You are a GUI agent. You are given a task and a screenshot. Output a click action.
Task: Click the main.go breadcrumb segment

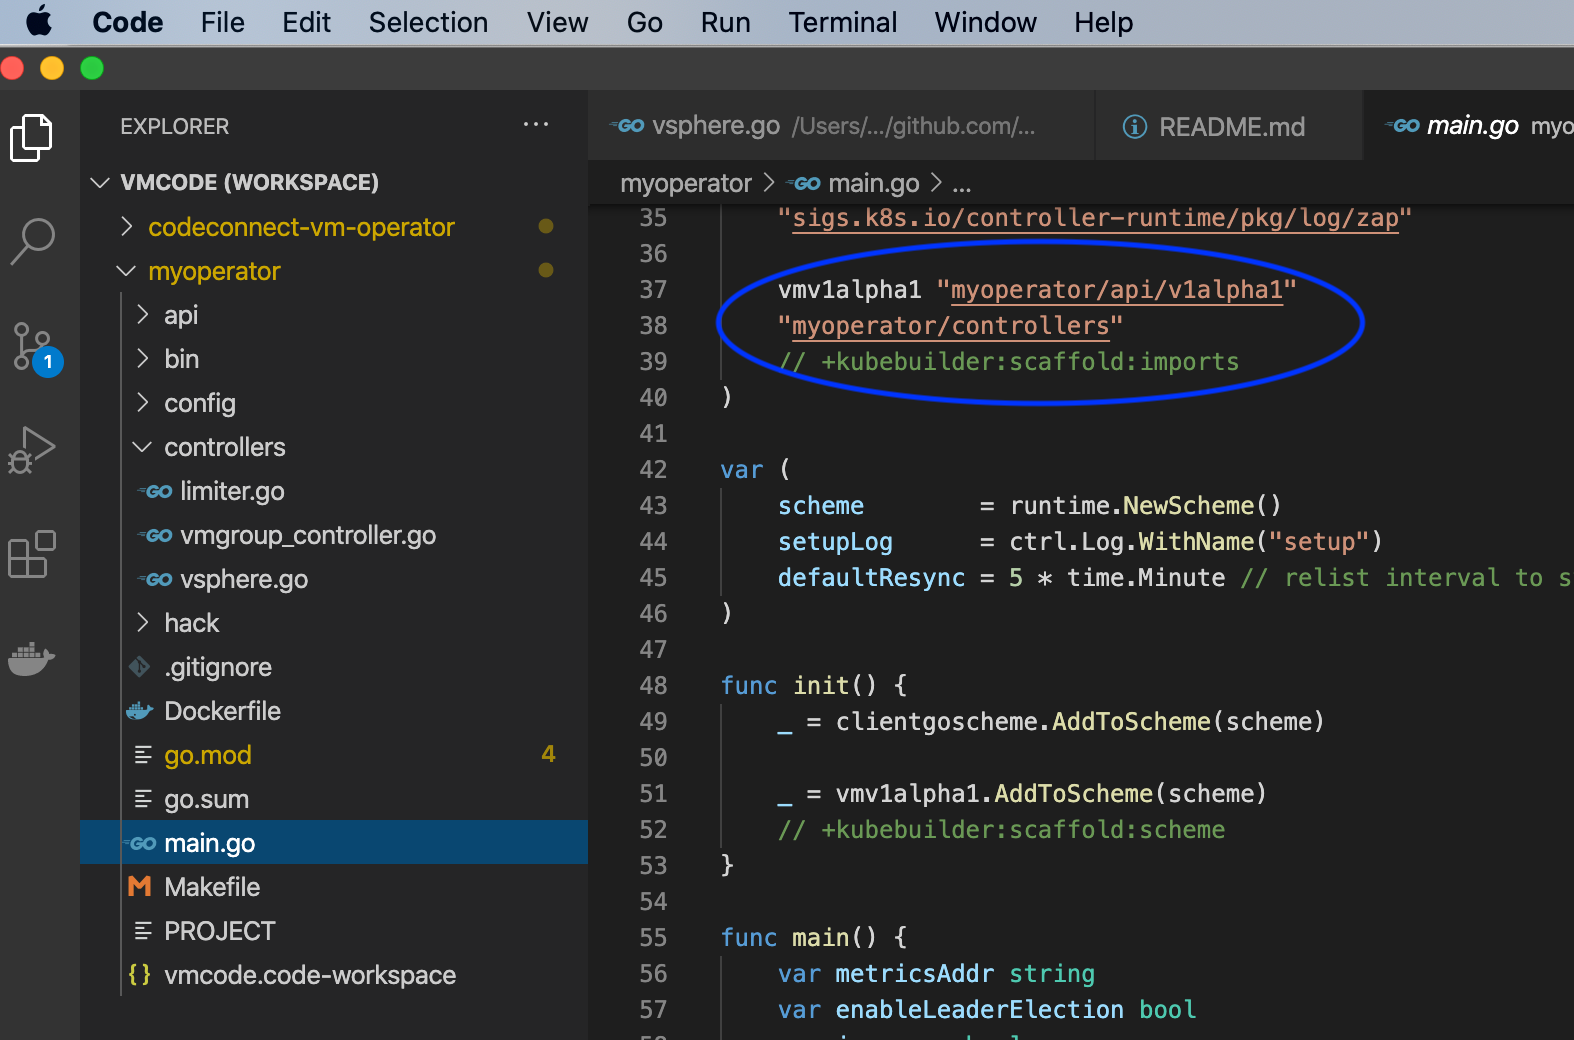click(x=873, y=184)
